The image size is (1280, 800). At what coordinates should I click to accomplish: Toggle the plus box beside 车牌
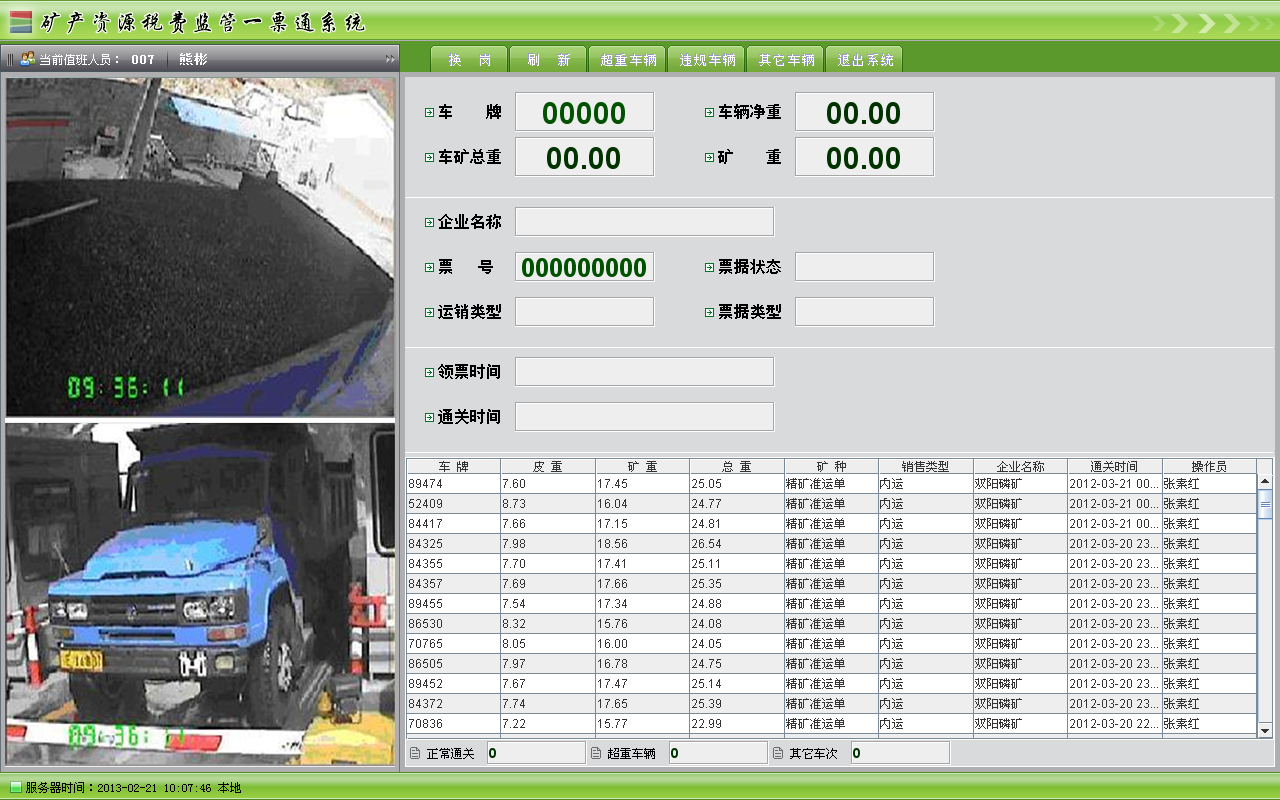429,112
